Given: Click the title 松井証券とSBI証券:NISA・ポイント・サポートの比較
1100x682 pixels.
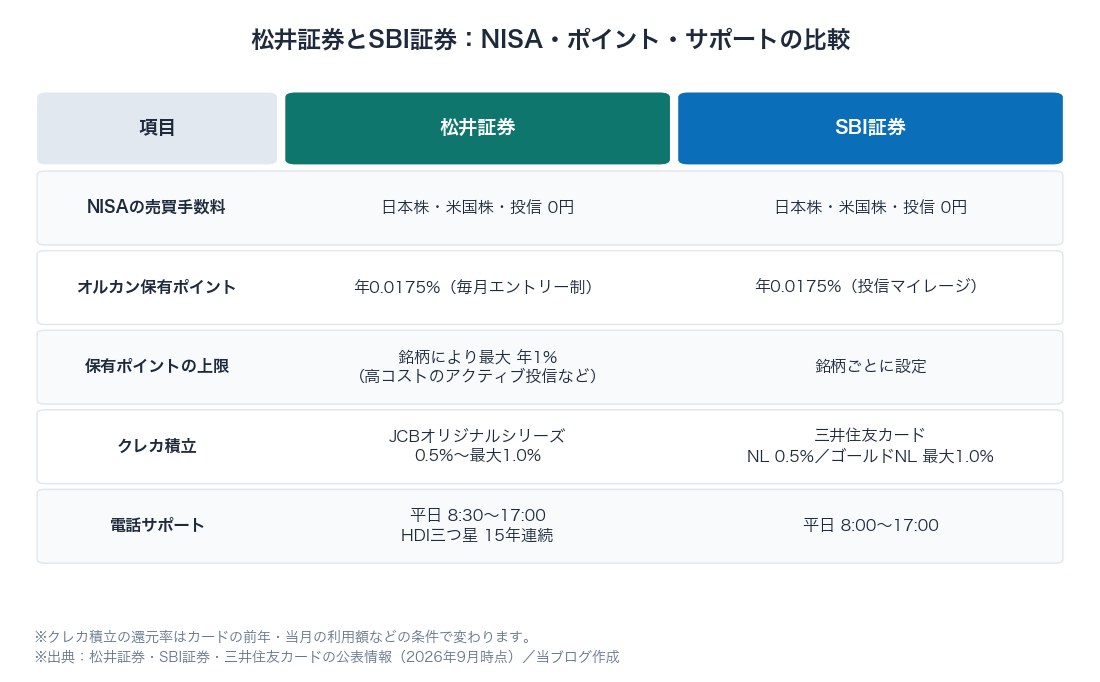Looking at the screenshot, I should pos(551,39).
